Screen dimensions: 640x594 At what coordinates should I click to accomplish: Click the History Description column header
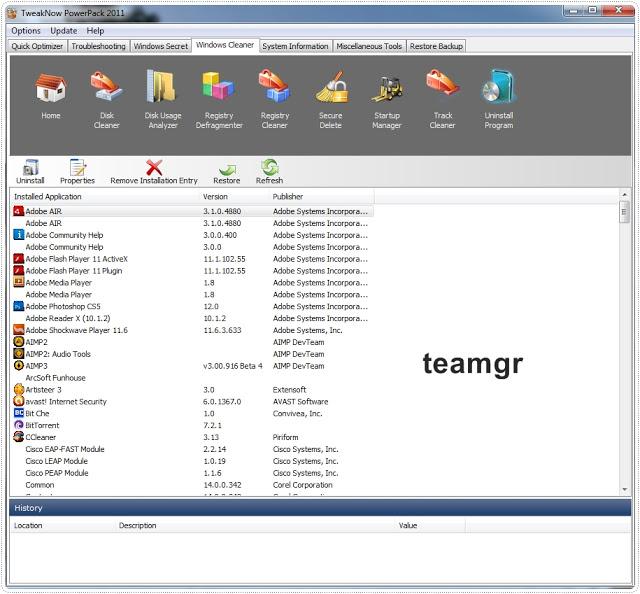point(256,525)
